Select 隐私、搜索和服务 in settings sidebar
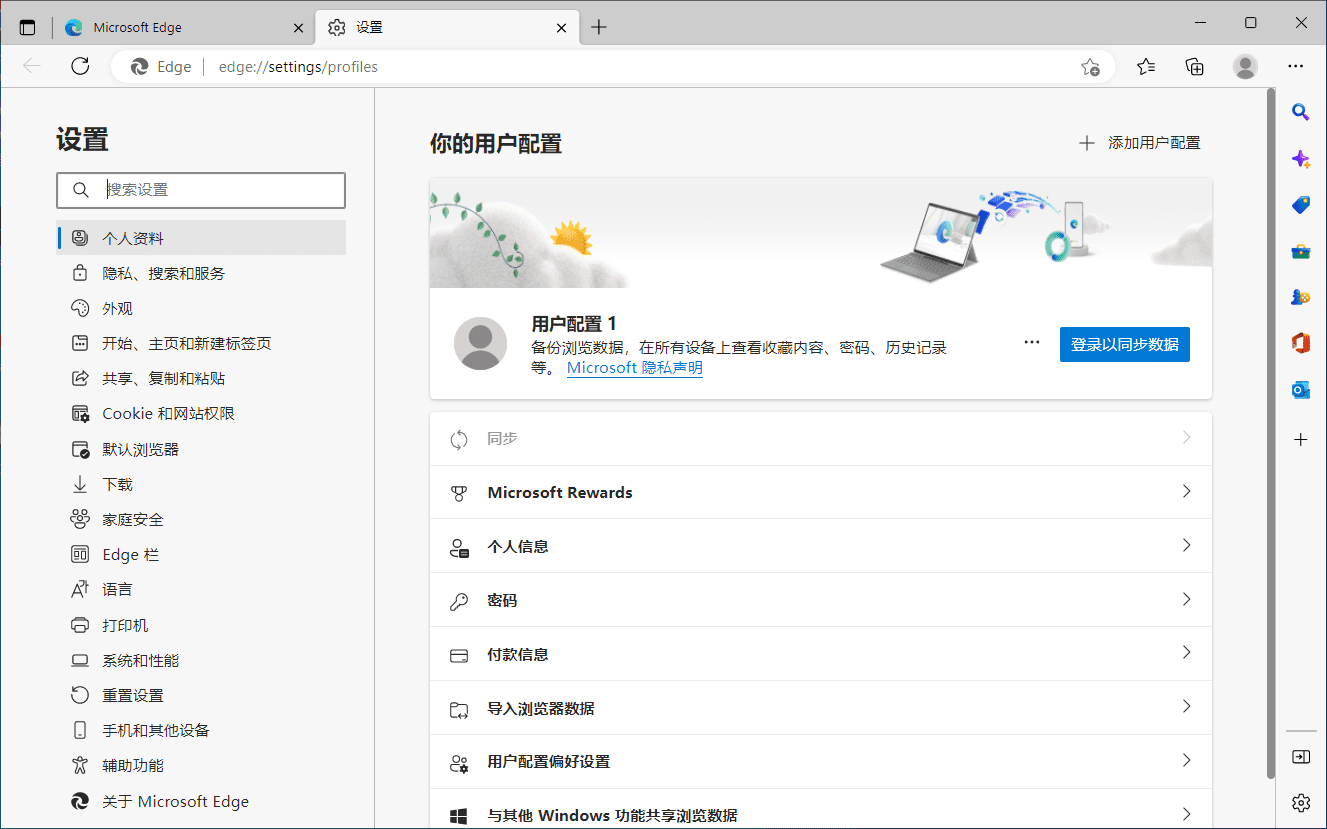 tap(163, 273)
